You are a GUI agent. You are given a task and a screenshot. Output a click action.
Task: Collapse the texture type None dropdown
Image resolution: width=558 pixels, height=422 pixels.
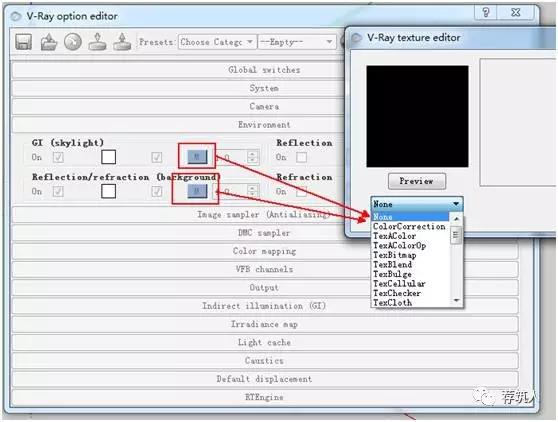coord(417,204)
